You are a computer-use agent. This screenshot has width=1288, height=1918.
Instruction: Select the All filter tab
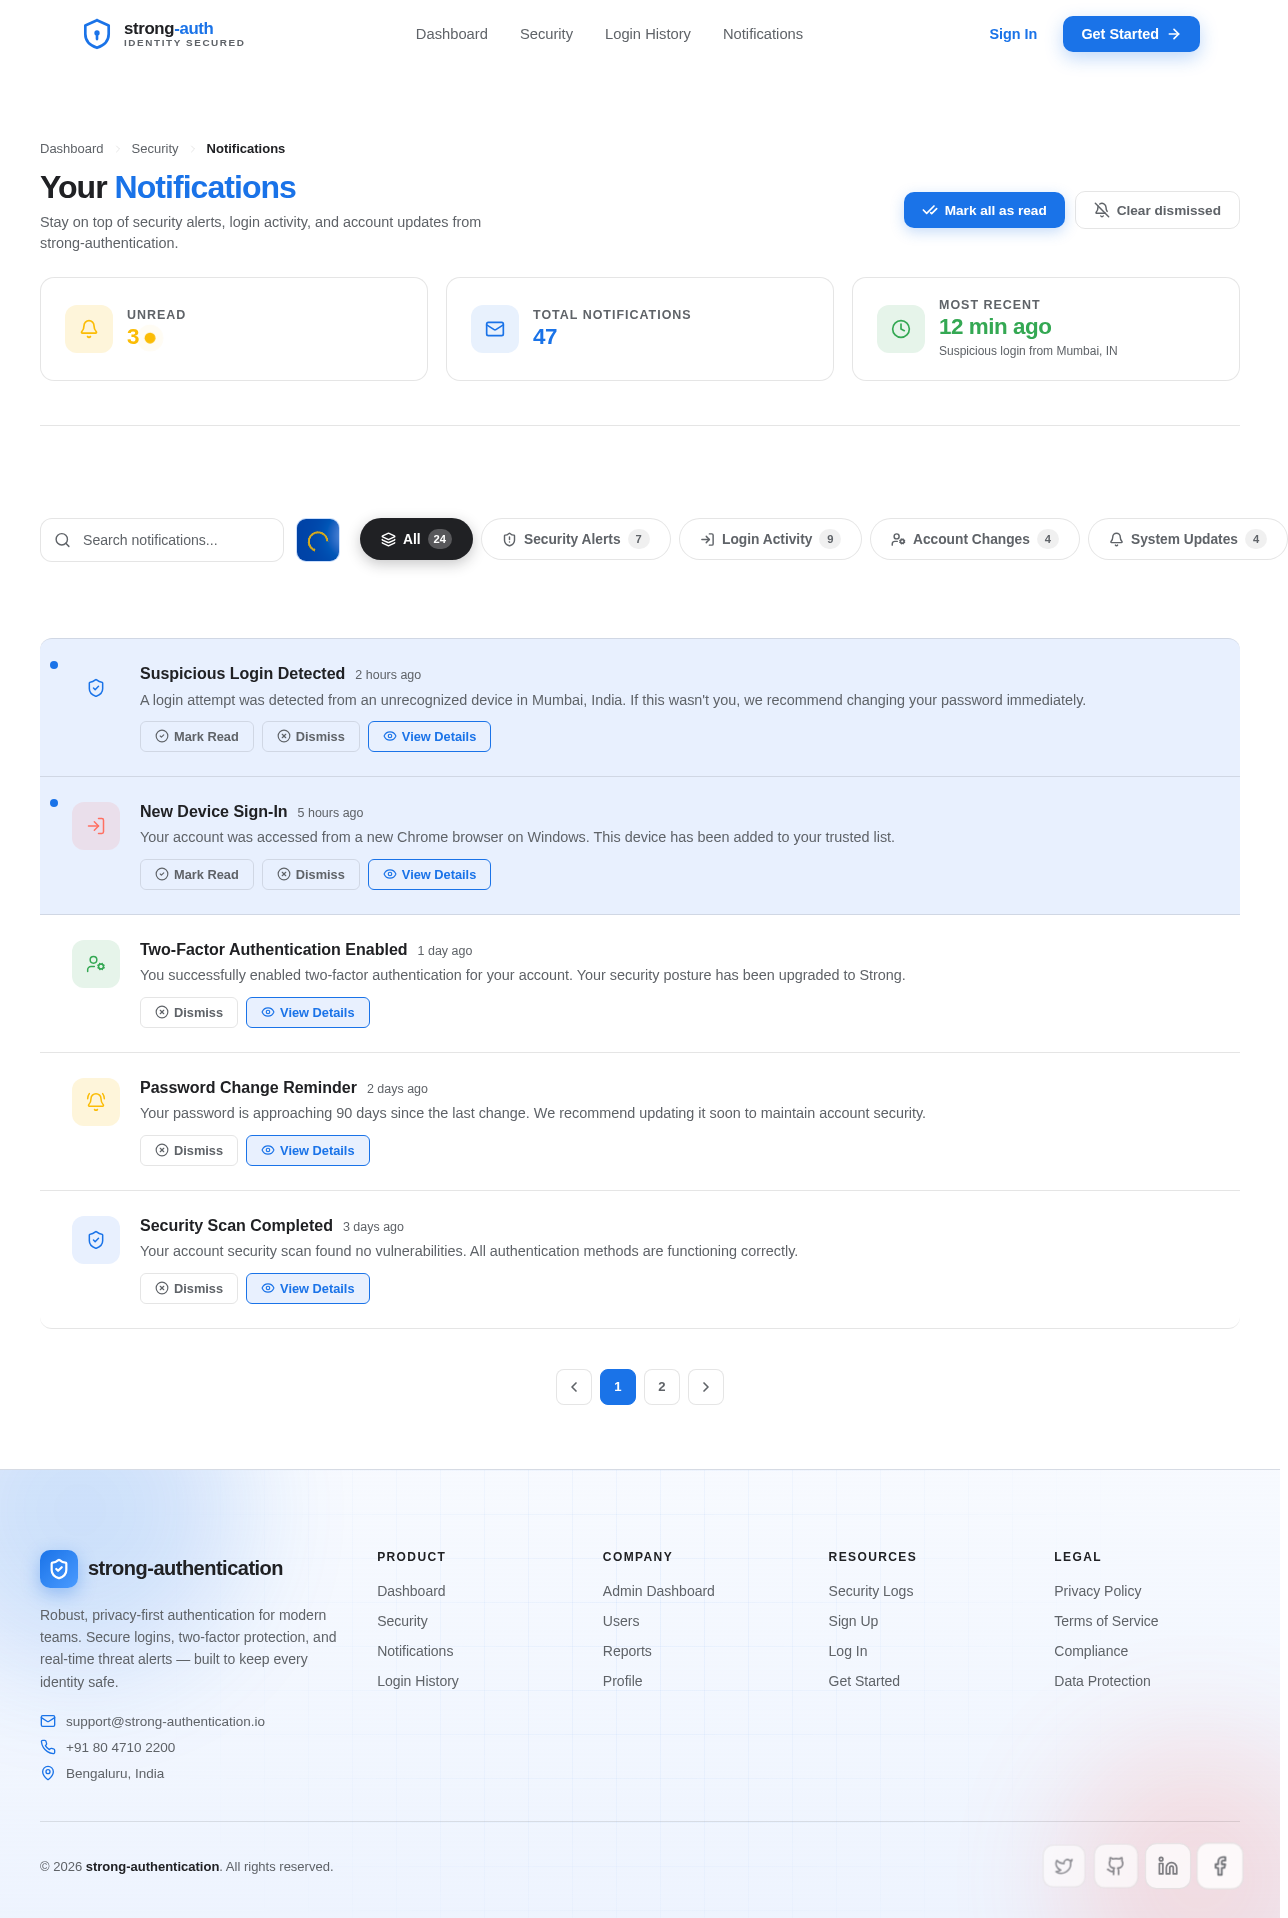coord(416,539)
